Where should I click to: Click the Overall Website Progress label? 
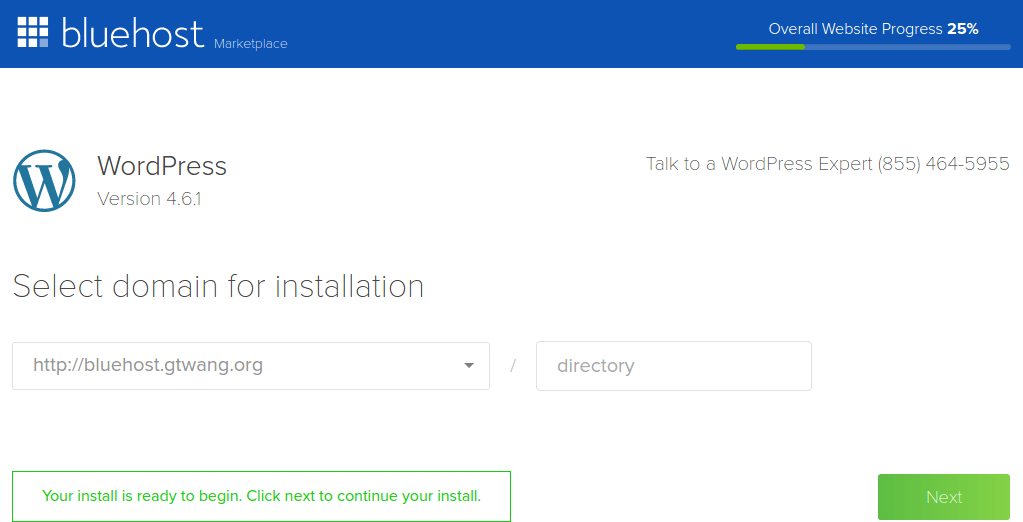pos(855,29)
